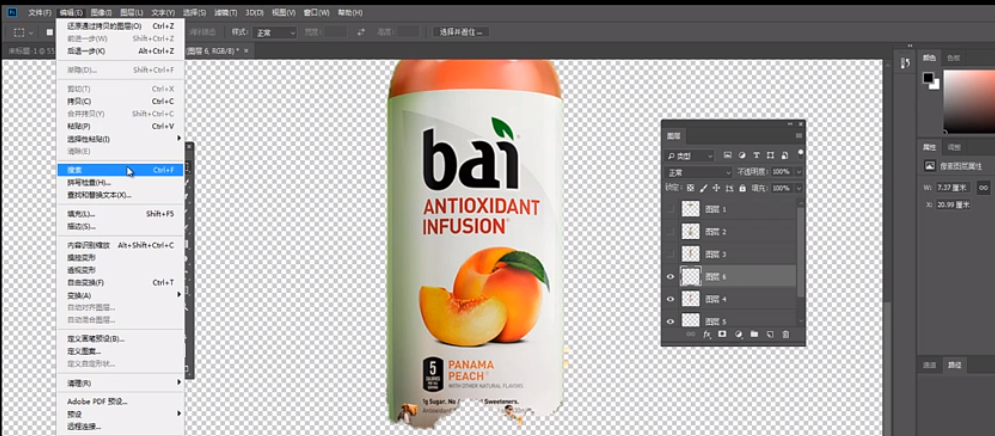Click the prevent artboard auto-nesting lock icon
This screenshot has width=995, height=436.
730,188
